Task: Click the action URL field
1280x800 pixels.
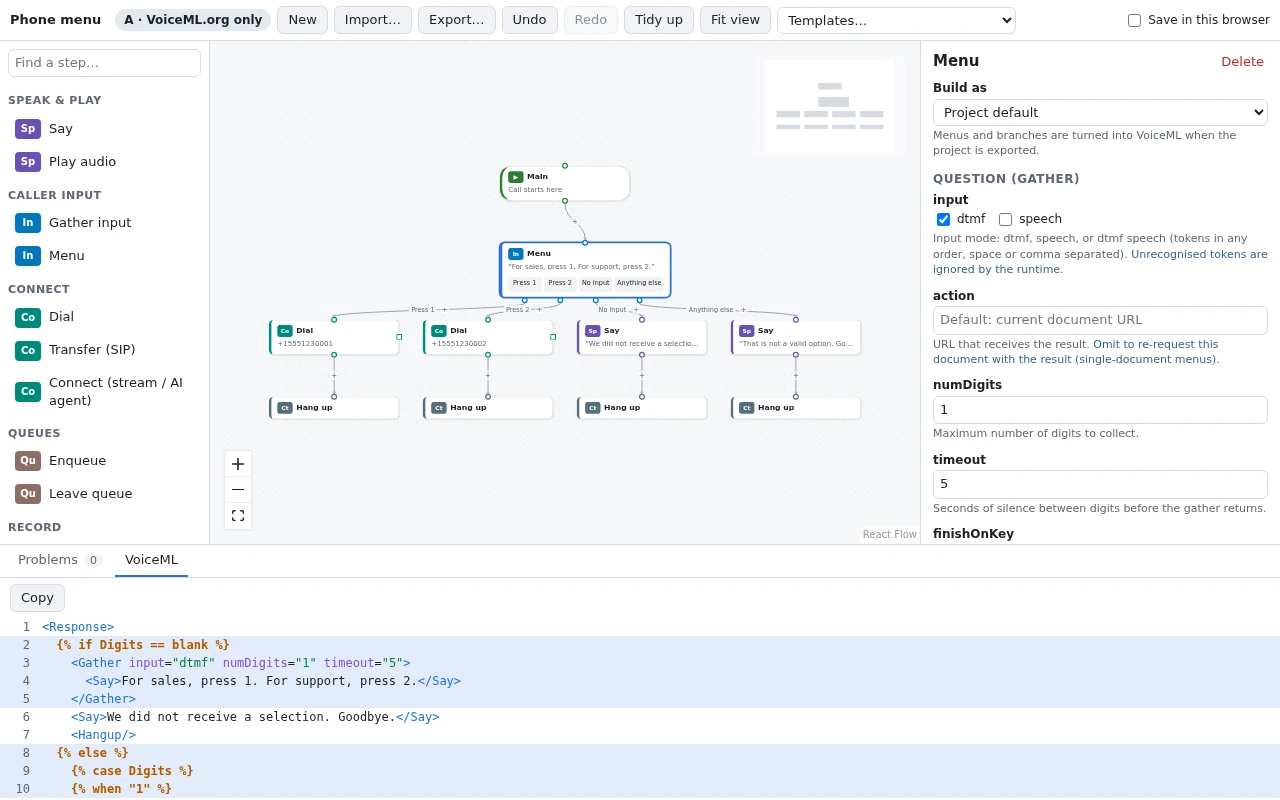Action: click(x=1100, y=320)
